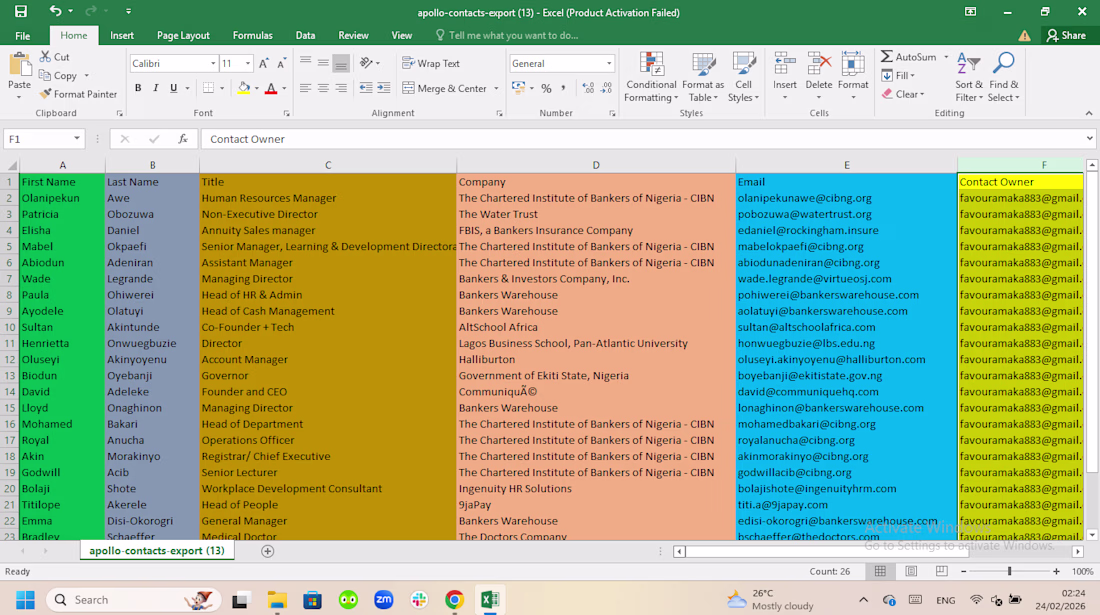Image resolution: width=1100 pixels, height=615 pixels.
Task: Click the Copy button
Action: 58,76
